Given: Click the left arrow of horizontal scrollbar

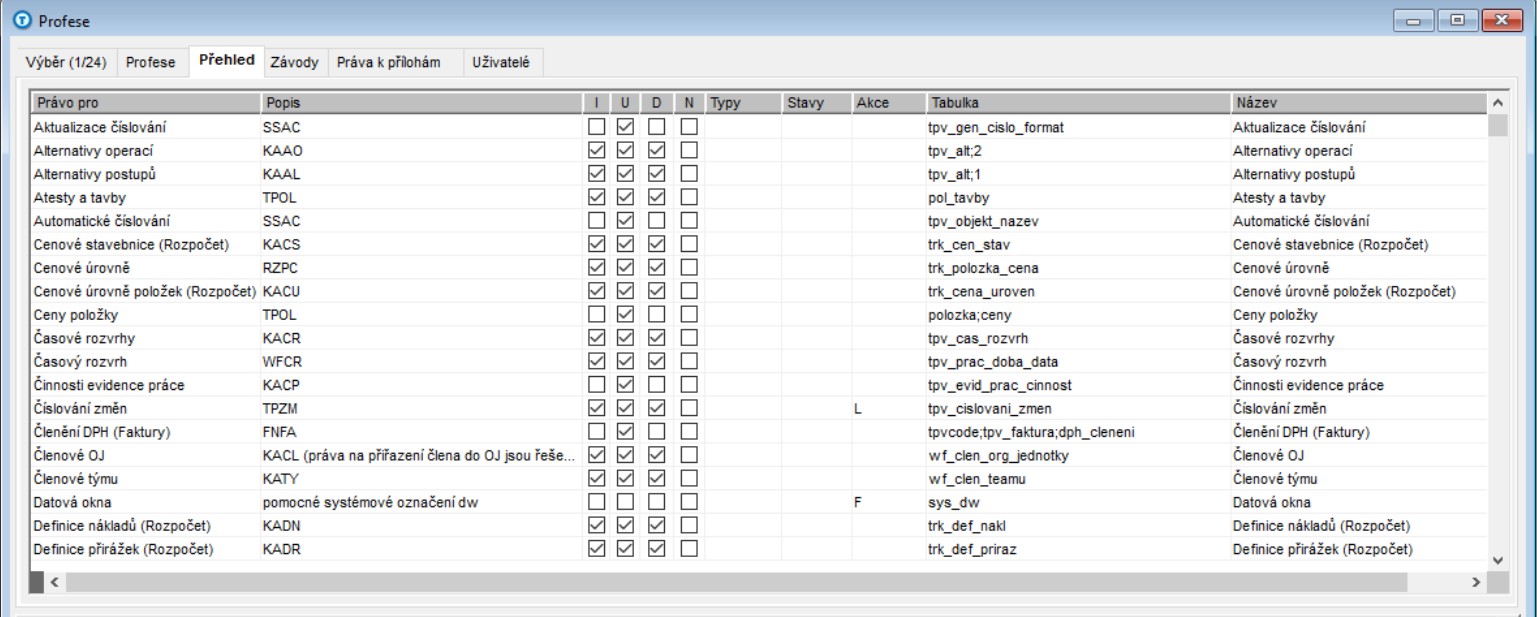Looking at the screenshot, I should click(54, 581).
